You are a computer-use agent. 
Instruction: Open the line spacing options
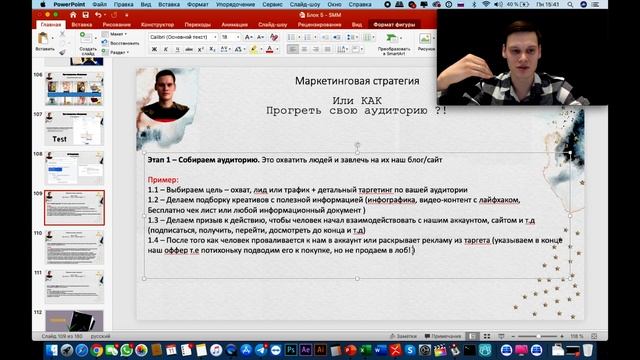pyautogui.click(x=351, y=37)
